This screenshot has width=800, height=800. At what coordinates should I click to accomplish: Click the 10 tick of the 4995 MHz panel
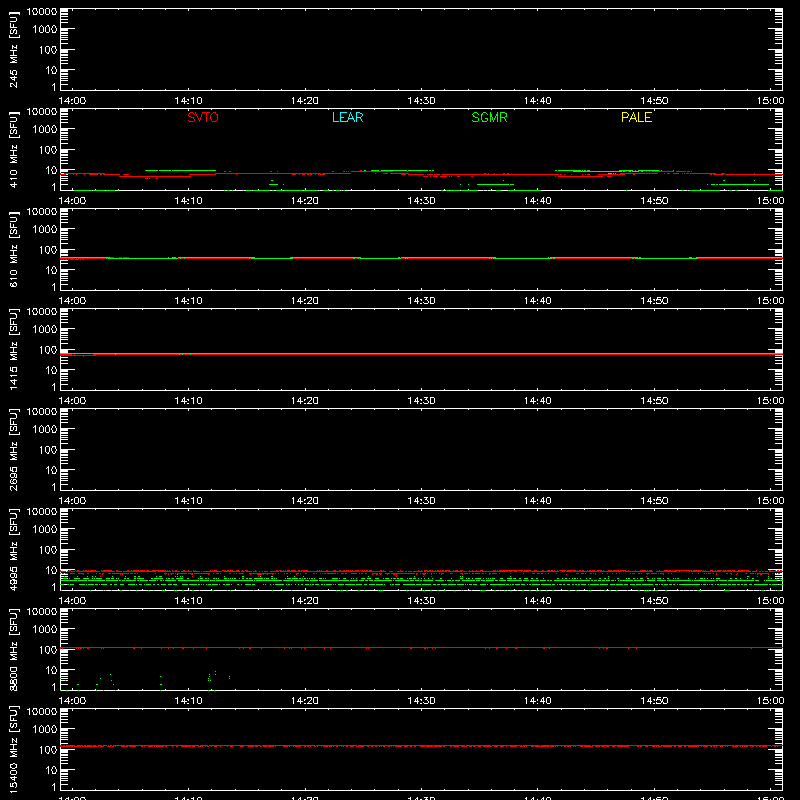[51, 570]
